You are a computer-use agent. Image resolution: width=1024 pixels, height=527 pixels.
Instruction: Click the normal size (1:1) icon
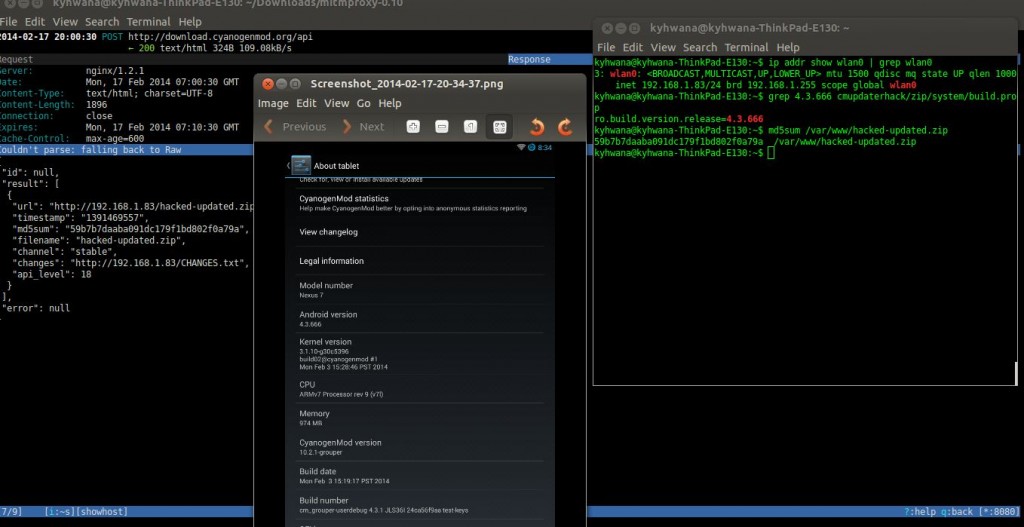pos(470,127)
